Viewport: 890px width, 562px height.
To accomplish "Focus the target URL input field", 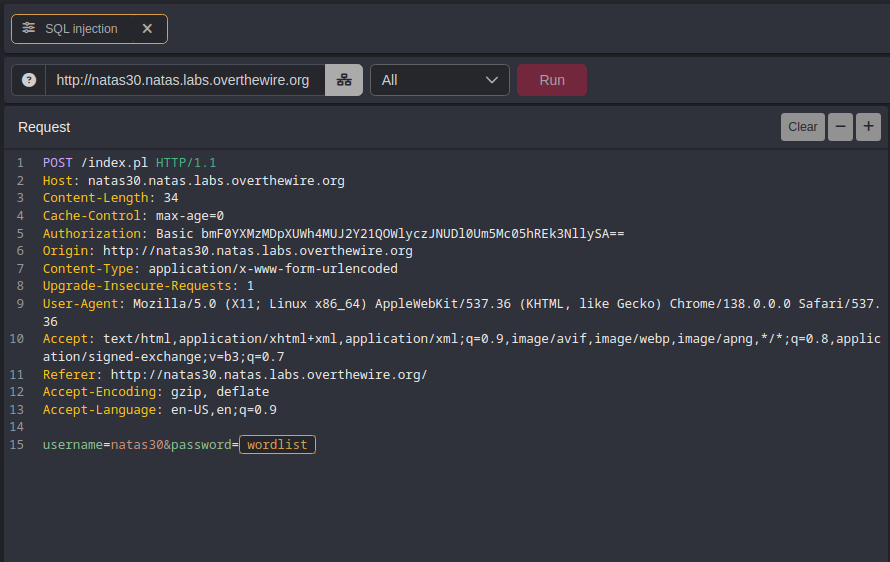I will point(183,80).
